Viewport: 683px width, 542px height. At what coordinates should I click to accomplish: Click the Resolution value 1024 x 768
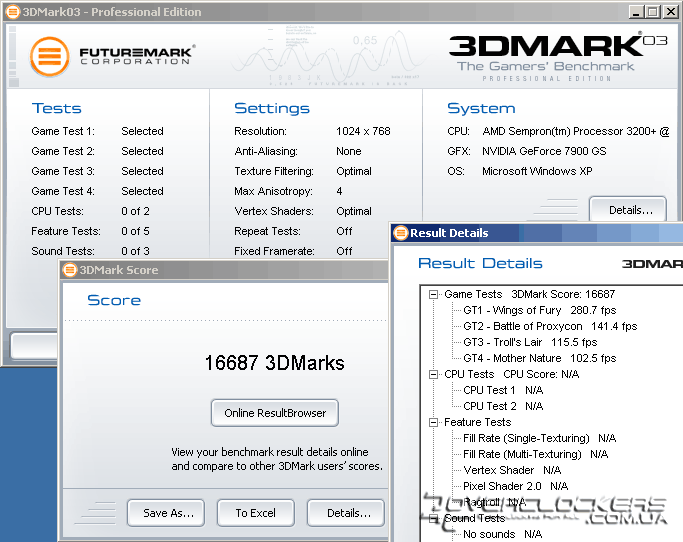(x=363, y=131)
